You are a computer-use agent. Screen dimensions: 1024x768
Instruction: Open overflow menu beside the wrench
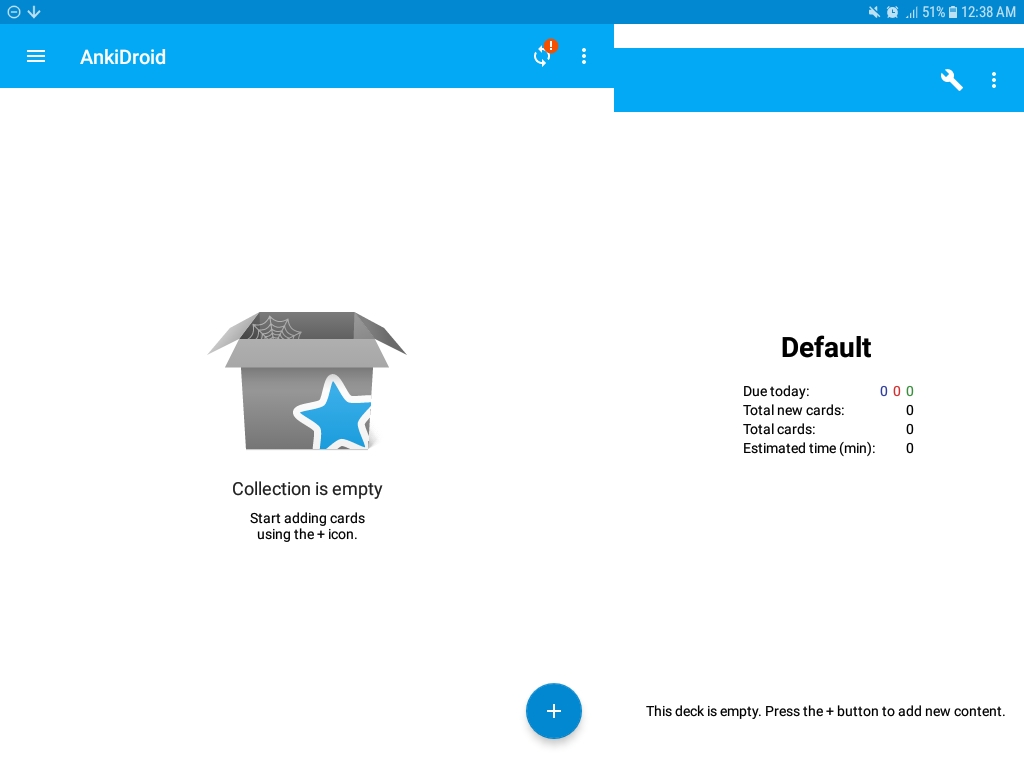click(993, 80)
